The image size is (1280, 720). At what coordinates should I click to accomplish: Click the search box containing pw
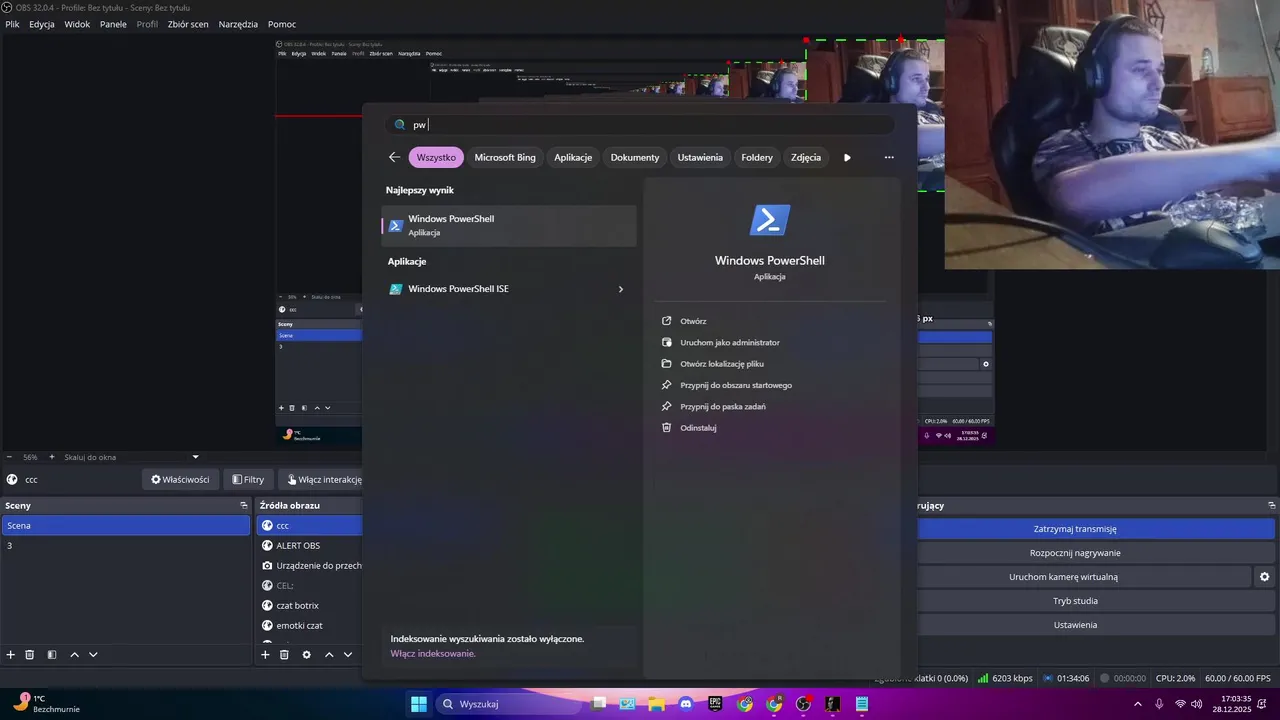tap(640, 125)
